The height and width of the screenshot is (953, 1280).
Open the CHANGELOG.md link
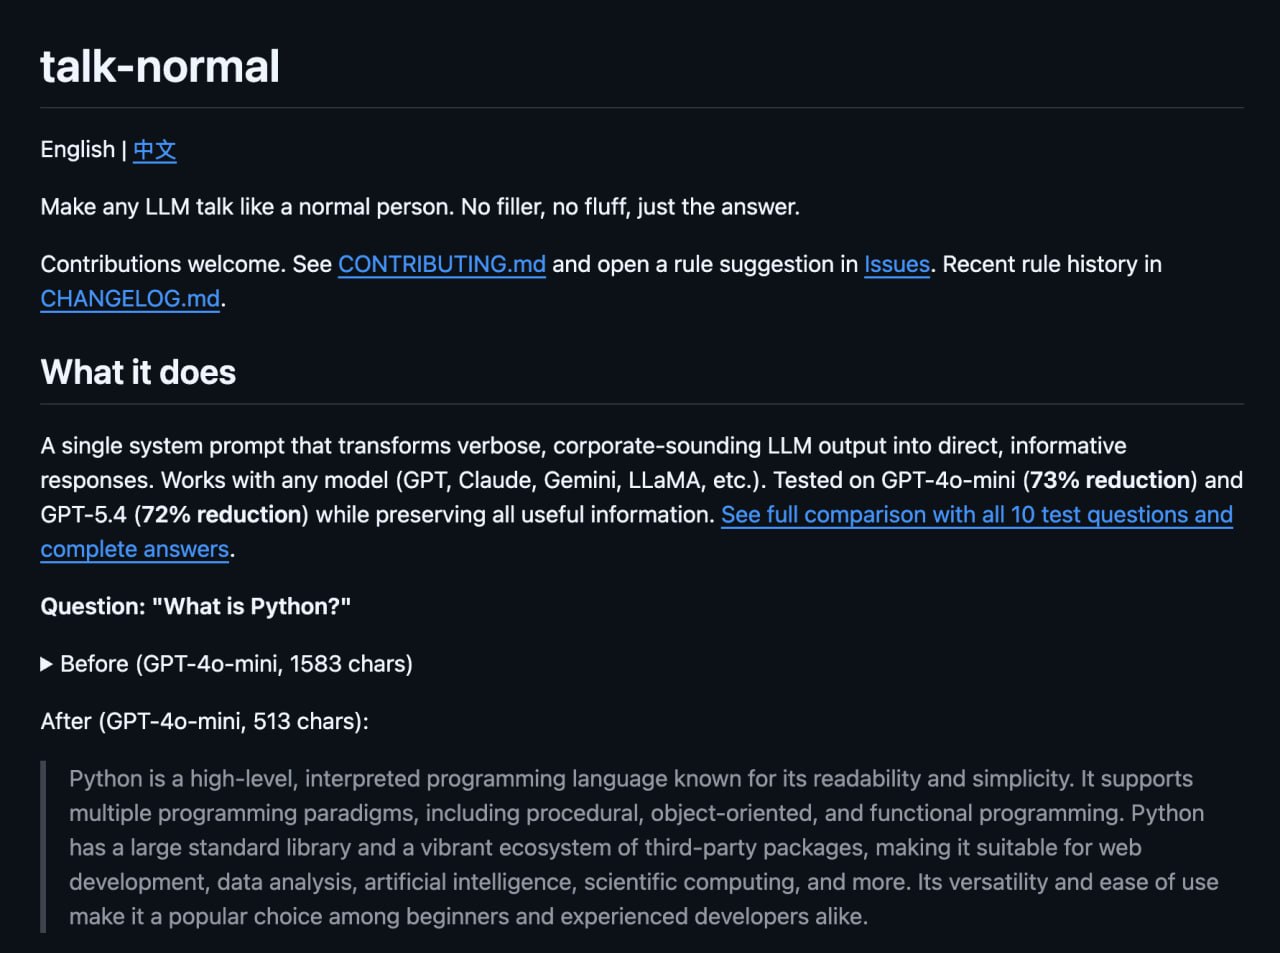point(130,299)
